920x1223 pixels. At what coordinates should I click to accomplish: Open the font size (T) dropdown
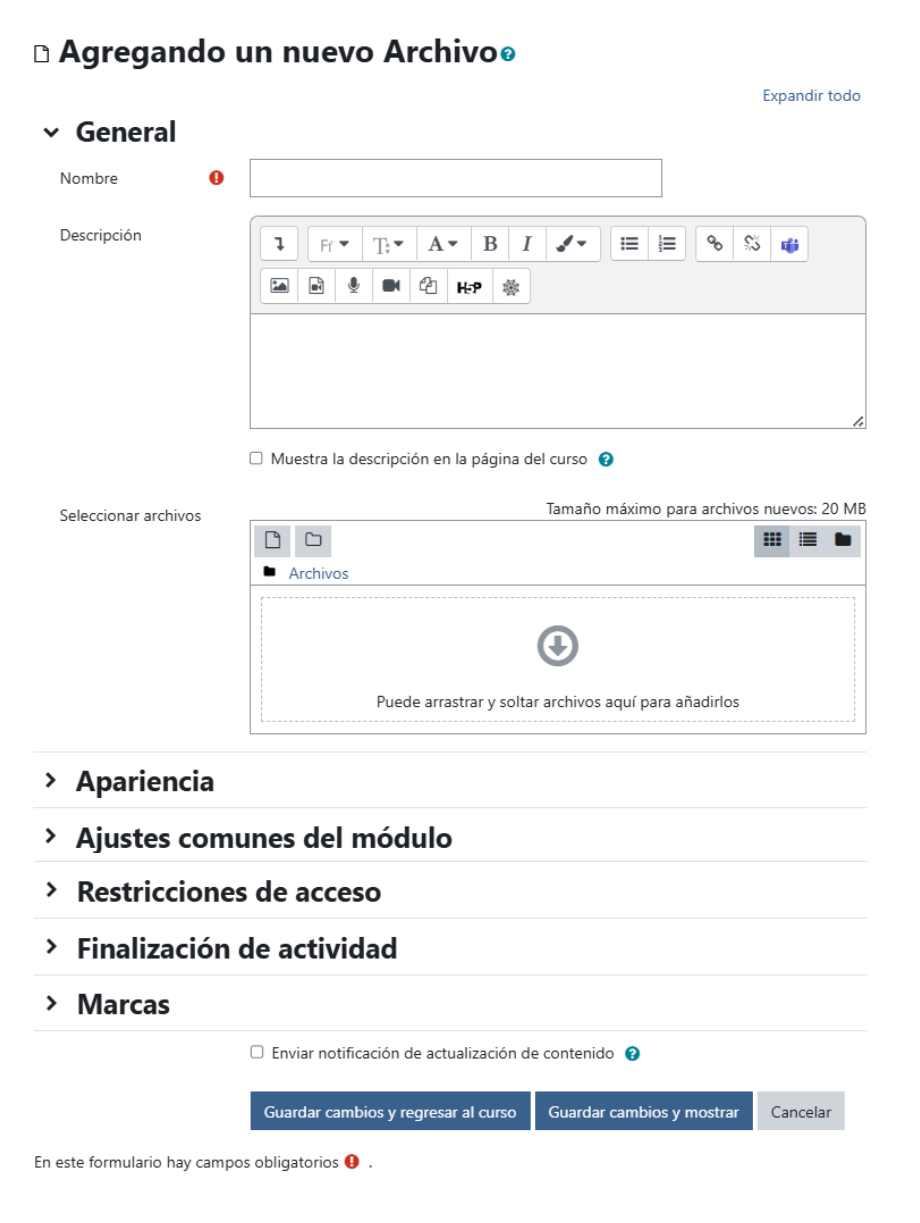point(388,244)
